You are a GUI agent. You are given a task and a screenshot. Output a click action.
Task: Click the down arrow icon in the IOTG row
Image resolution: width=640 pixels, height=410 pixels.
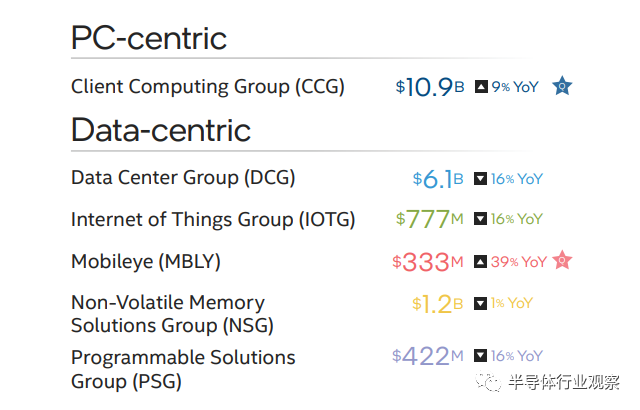(x=480, y=219)
